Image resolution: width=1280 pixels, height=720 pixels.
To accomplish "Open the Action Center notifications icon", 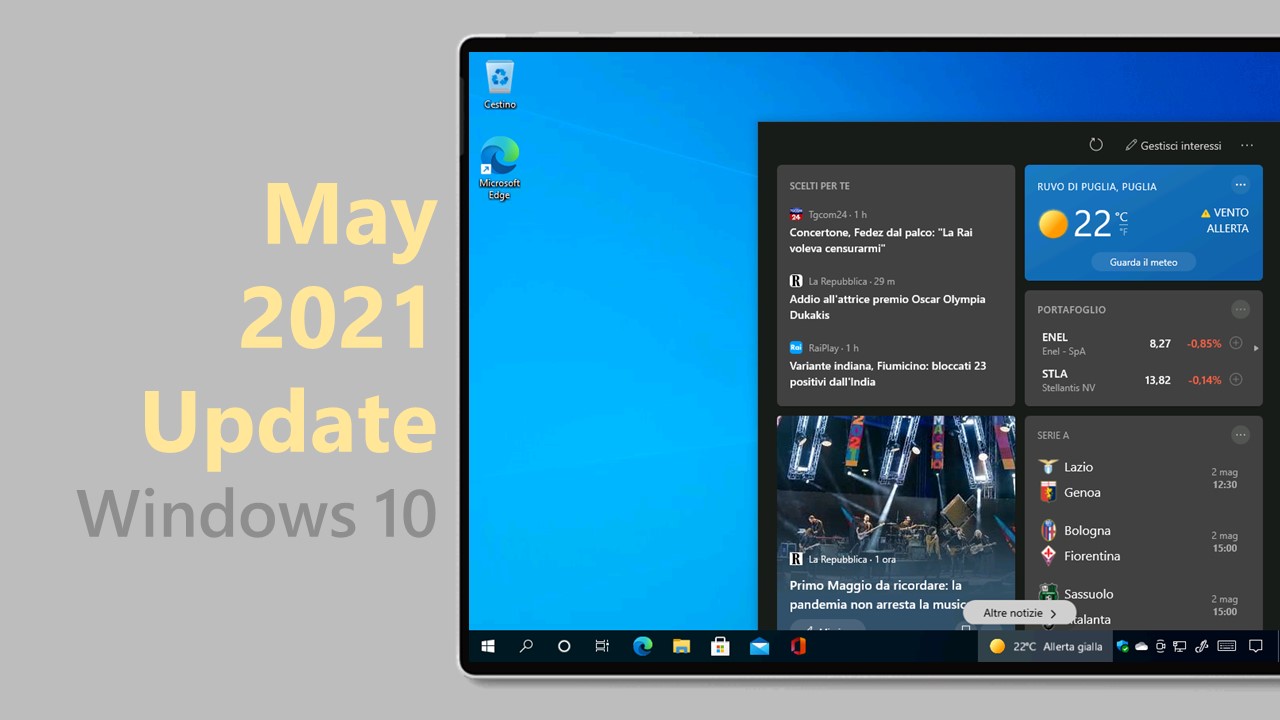I will pos(1256,646).
